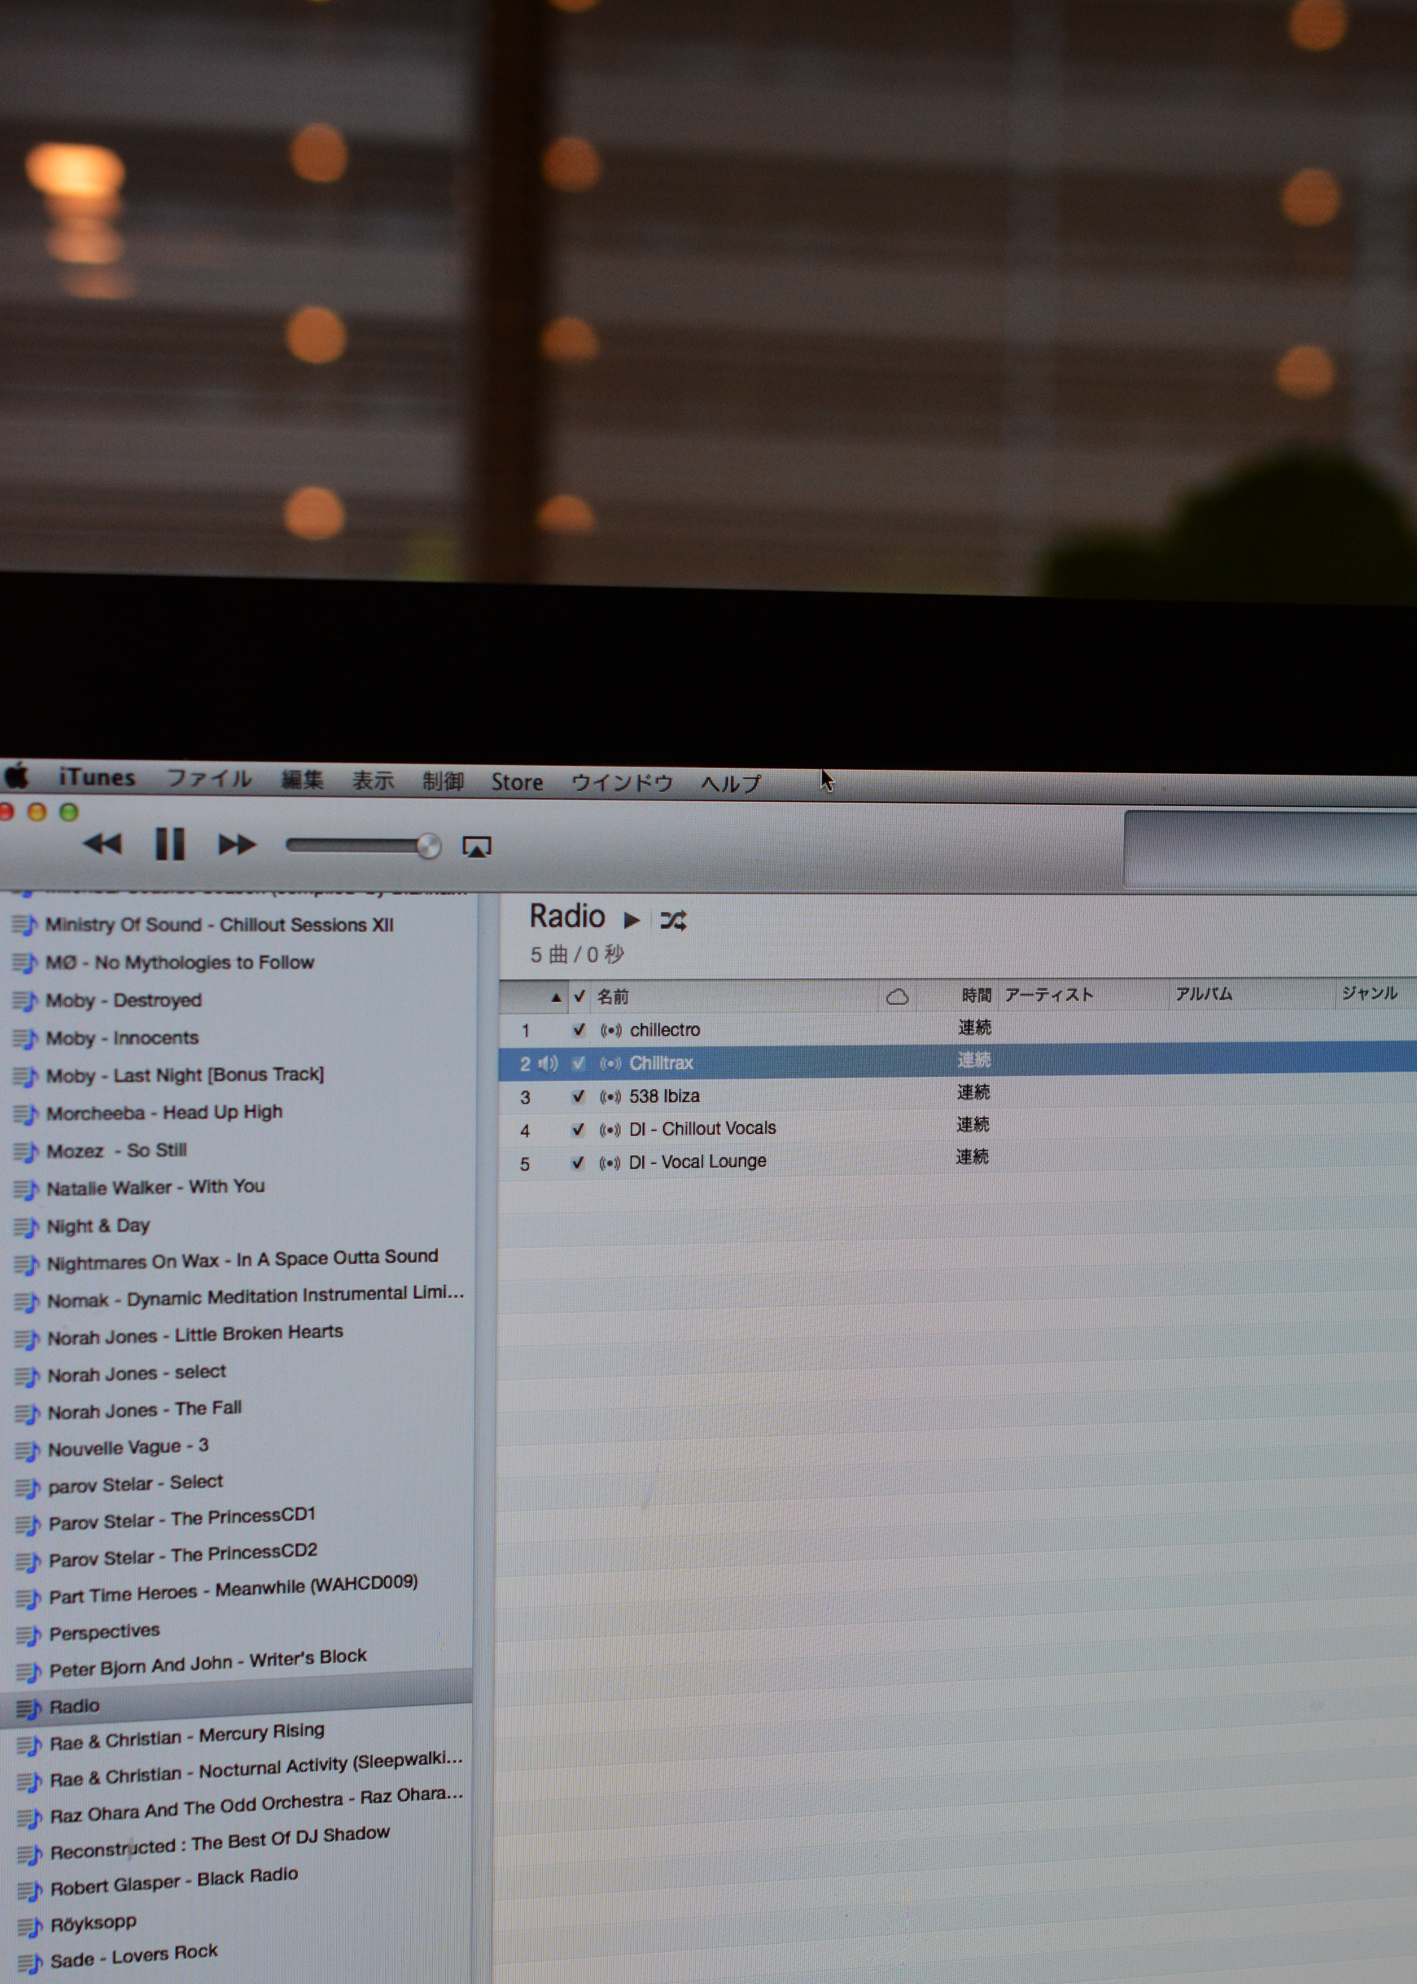This screenshot has width=1417, height=1984.
Task: Shuffle the Radio playlist
Action: click(x=673, y=920)
